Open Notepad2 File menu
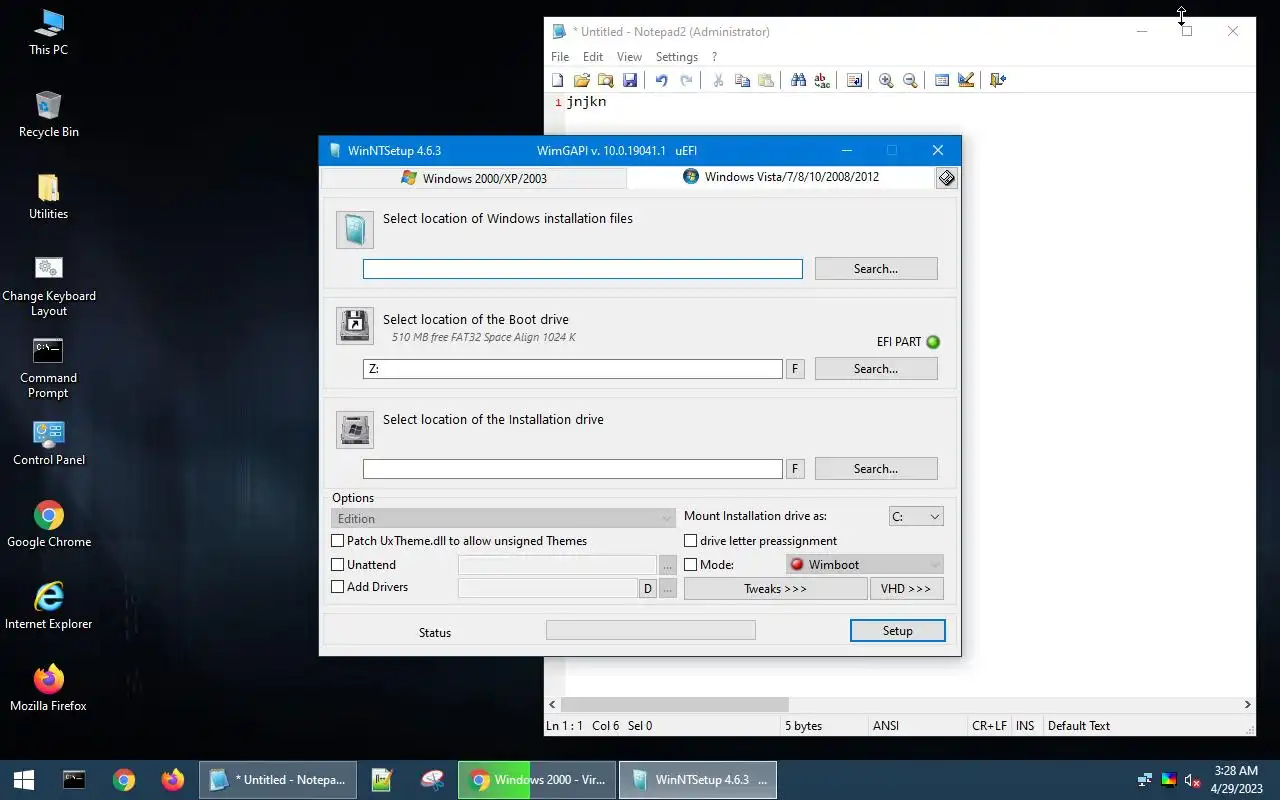This screenshot has height=800, width=1280. tap(560, 57)
